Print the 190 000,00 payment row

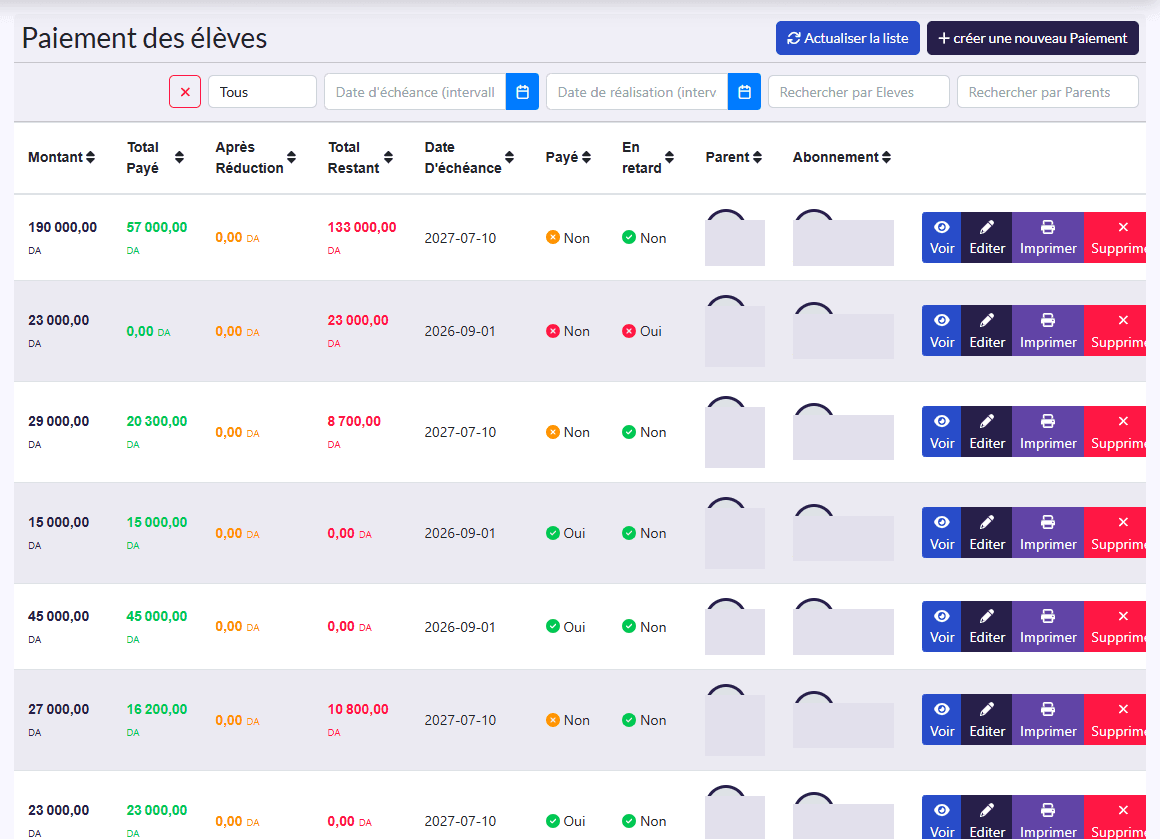1048,237
